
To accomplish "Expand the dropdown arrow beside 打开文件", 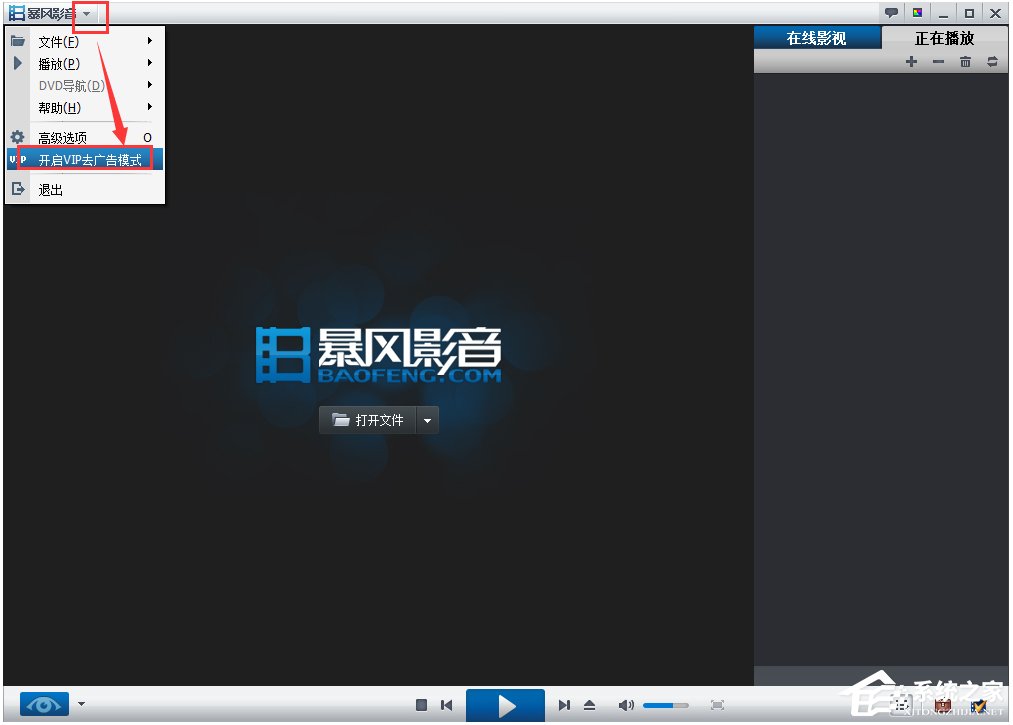I will pyautogui.click(x=428, y=420).
